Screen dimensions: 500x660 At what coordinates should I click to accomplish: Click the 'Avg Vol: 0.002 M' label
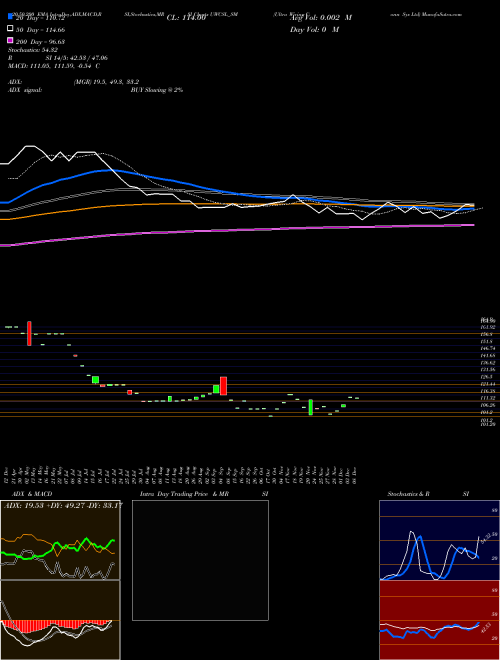pyautogui.click(x=321, y=18)
